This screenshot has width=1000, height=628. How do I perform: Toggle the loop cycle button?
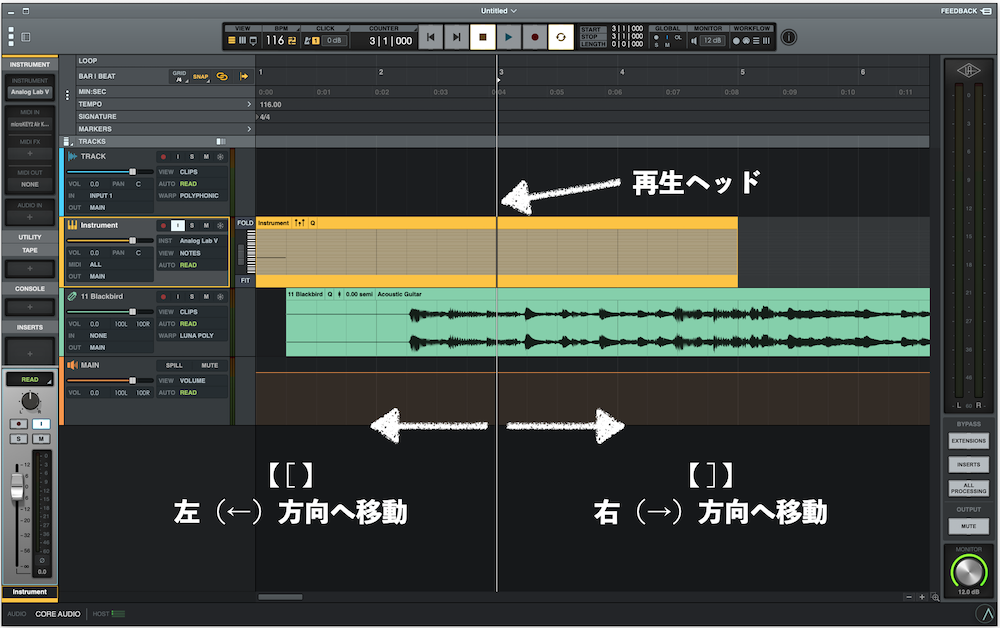(560, 38)
